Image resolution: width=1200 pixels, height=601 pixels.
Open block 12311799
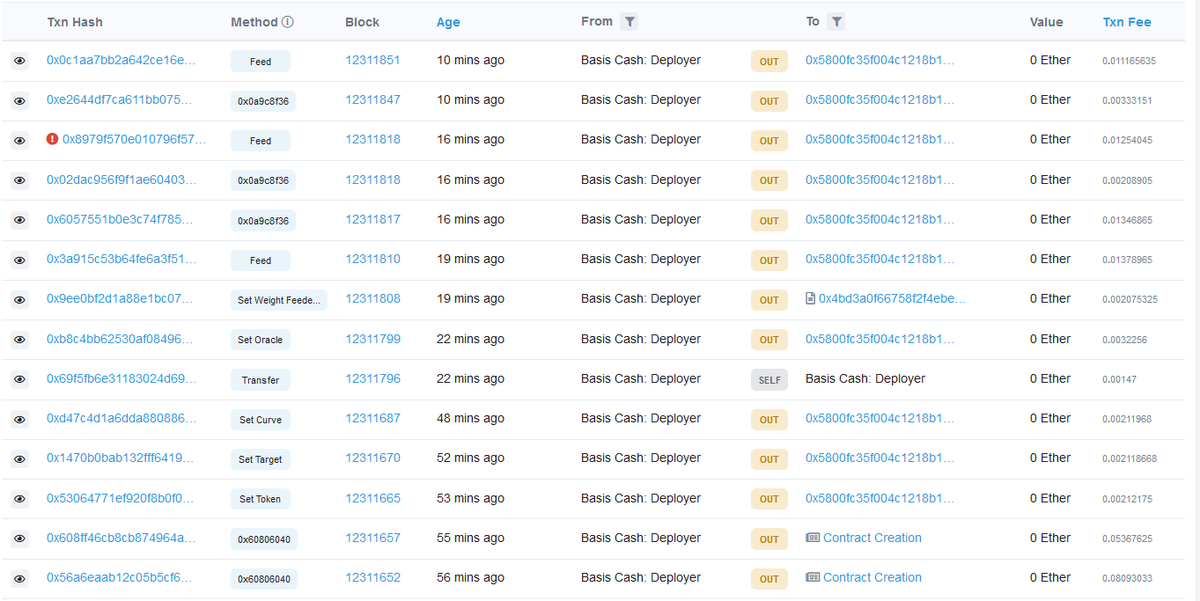pyautogui.click(x=373, y=339)
